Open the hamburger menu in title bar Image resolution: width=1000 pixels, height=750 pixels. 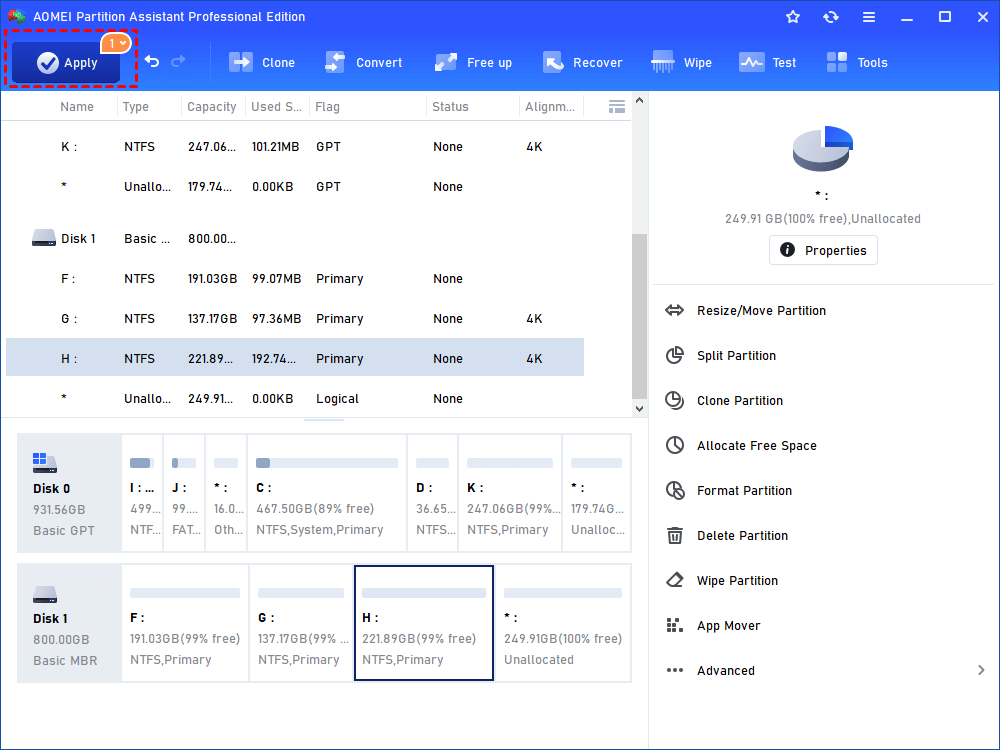click(869, 17)
